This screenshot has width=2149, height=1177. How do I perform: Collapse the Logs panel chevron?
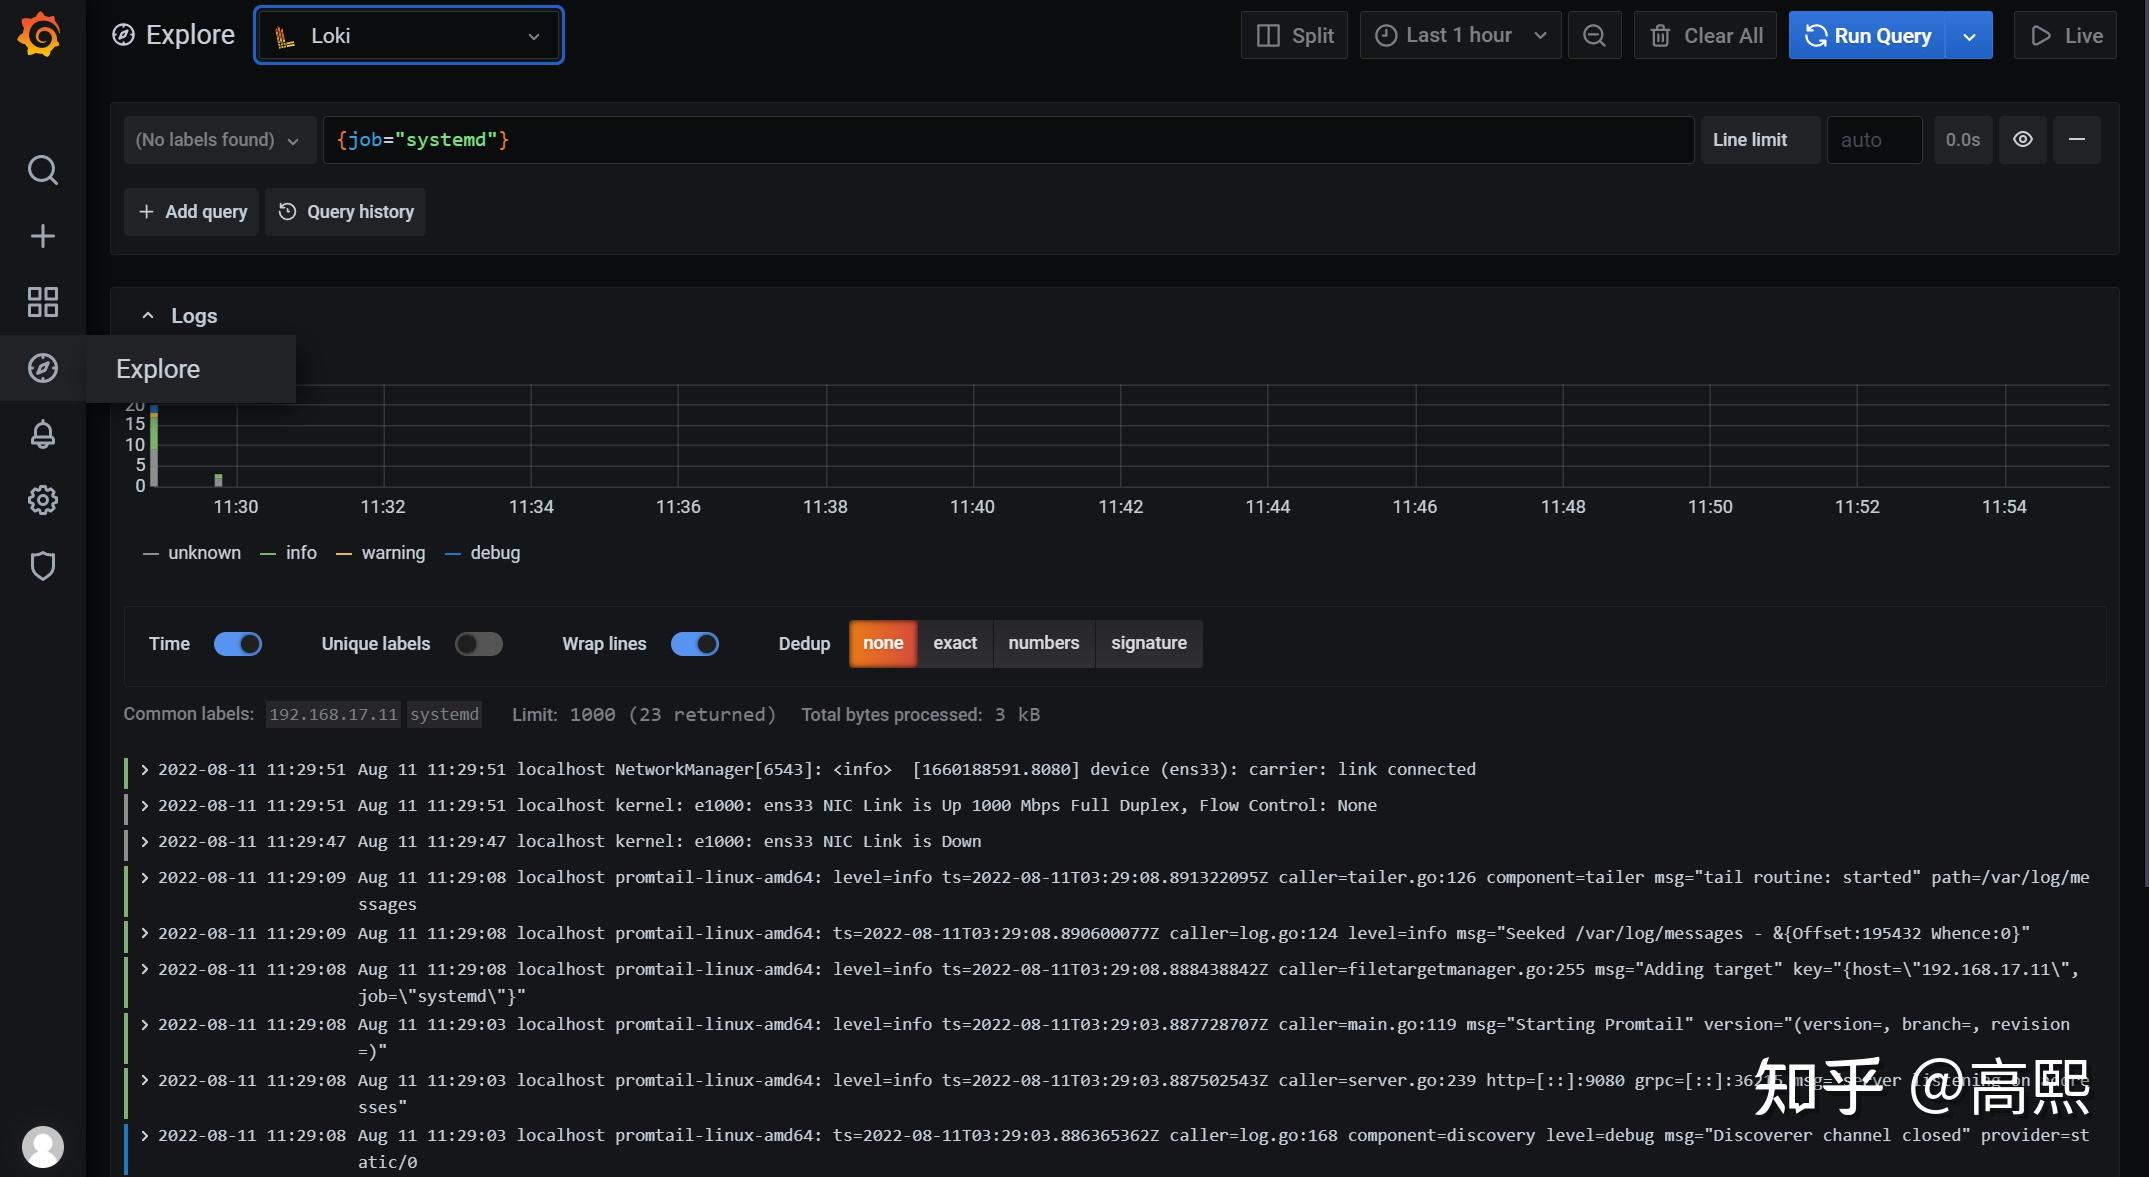pos(148,316)
